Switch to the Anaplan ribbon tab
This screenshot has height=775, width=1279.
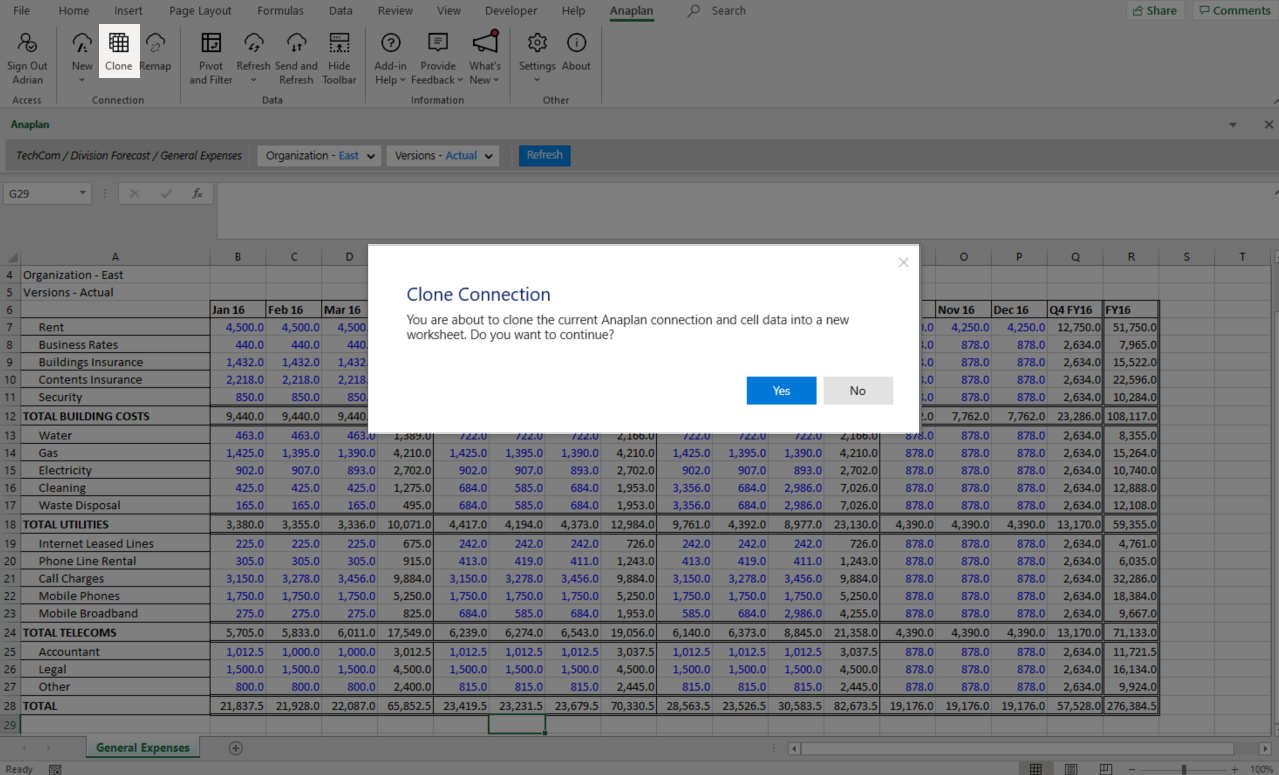coord(630,11)
